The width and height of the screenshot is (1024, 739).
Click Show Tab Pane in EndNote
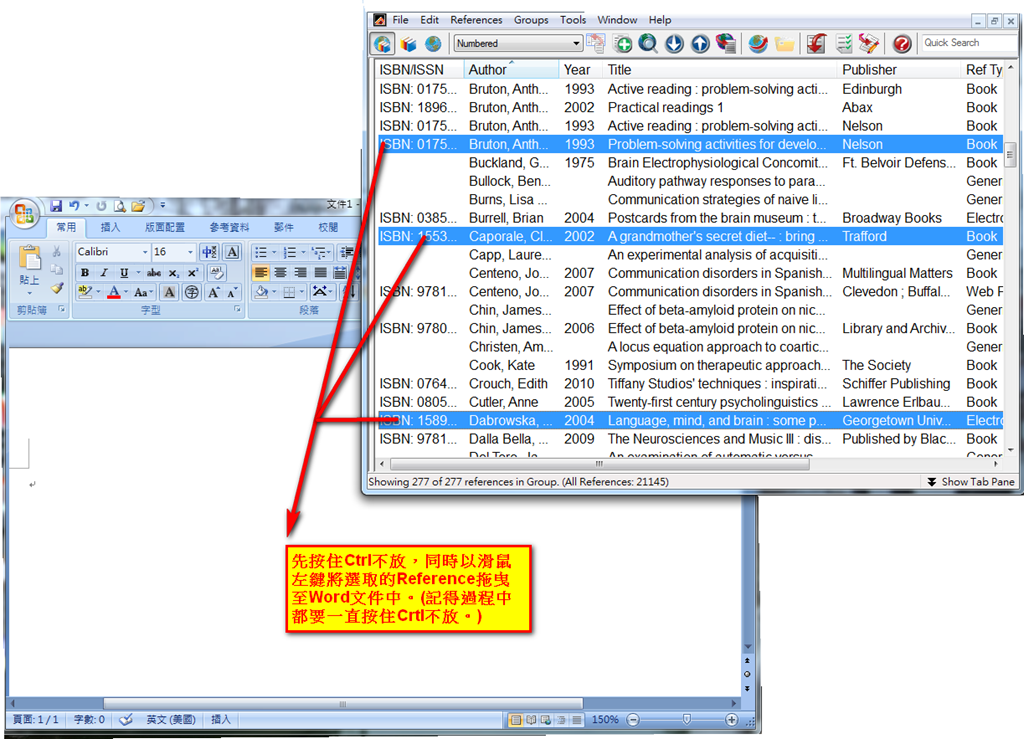click(971, 482)
